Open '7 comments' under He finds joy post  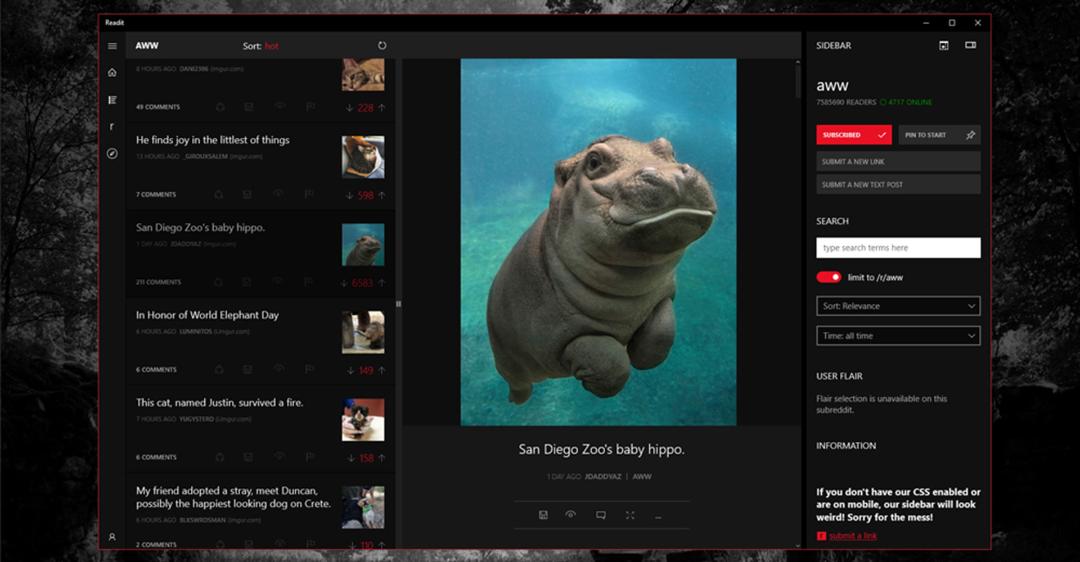point(156,195)
